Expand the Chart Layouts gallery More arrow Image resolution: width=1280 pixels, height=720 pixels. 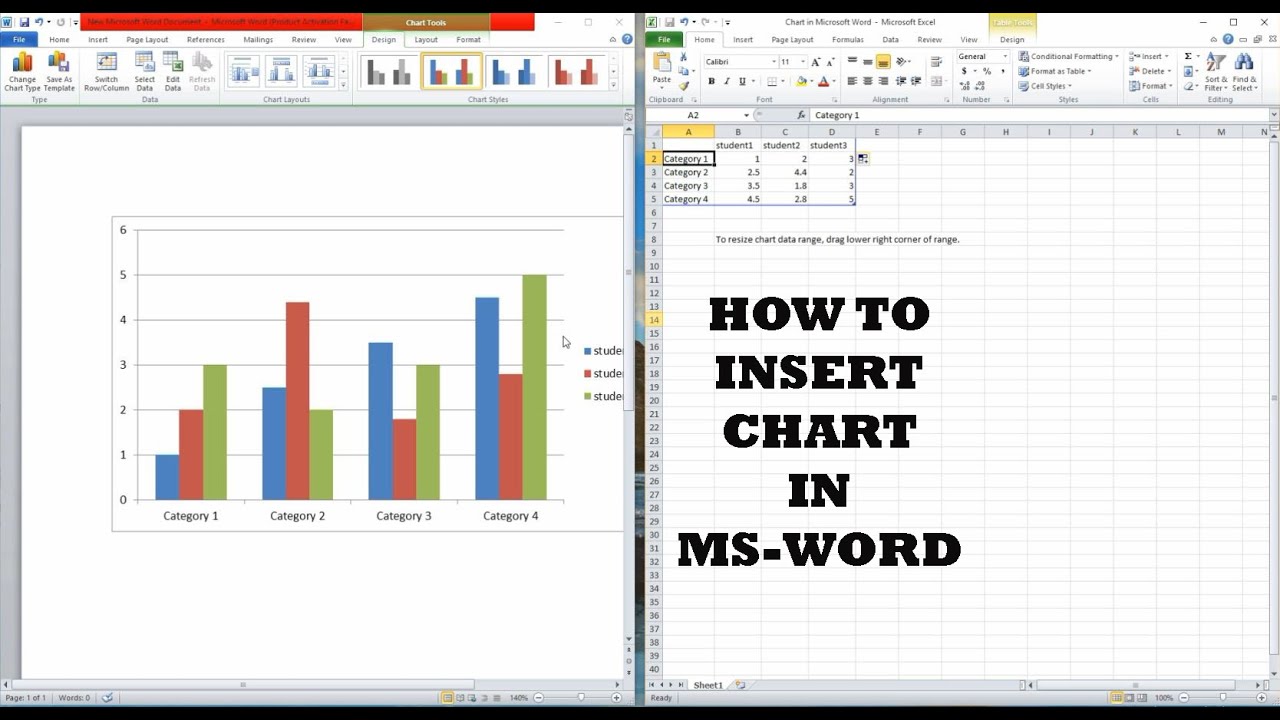click(345, 85)
